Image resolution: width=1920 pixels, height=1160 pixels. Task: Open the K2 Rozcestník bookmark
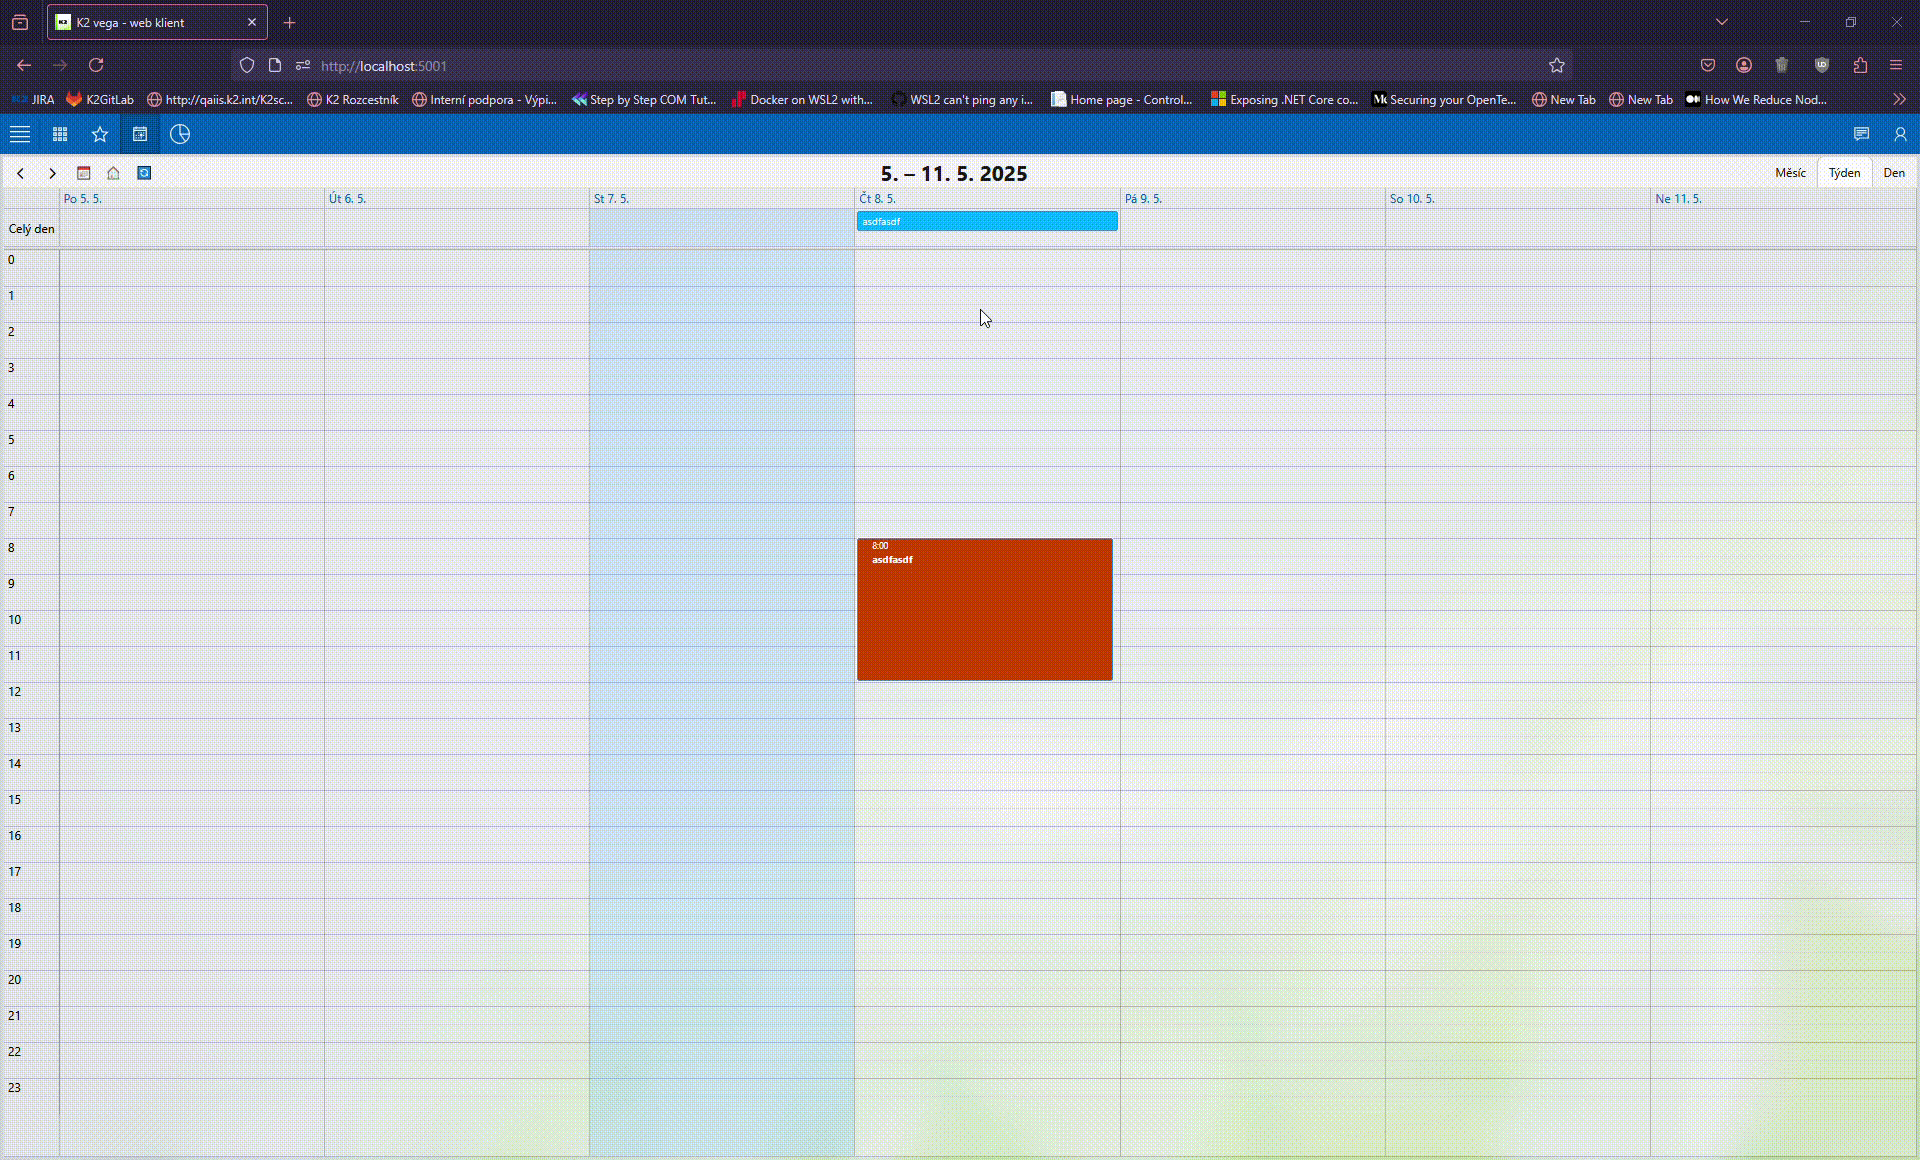pos(353,99)
